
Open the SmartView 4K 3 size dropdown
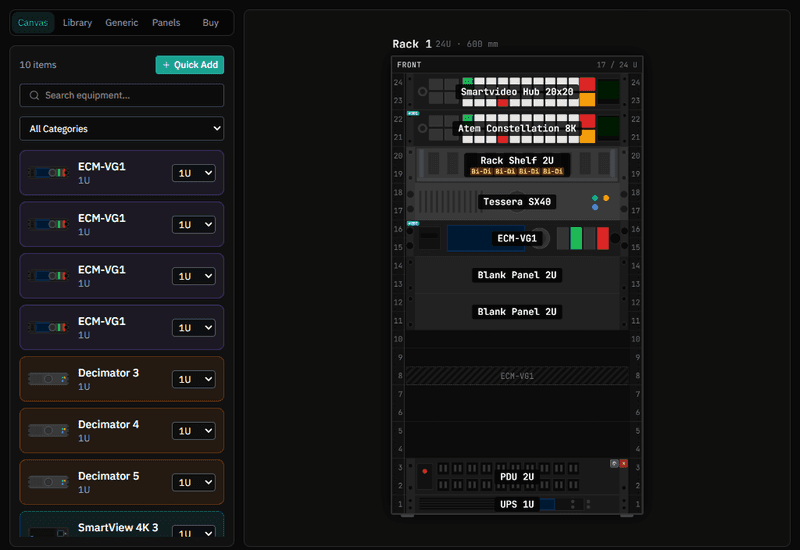coord(193,532)
